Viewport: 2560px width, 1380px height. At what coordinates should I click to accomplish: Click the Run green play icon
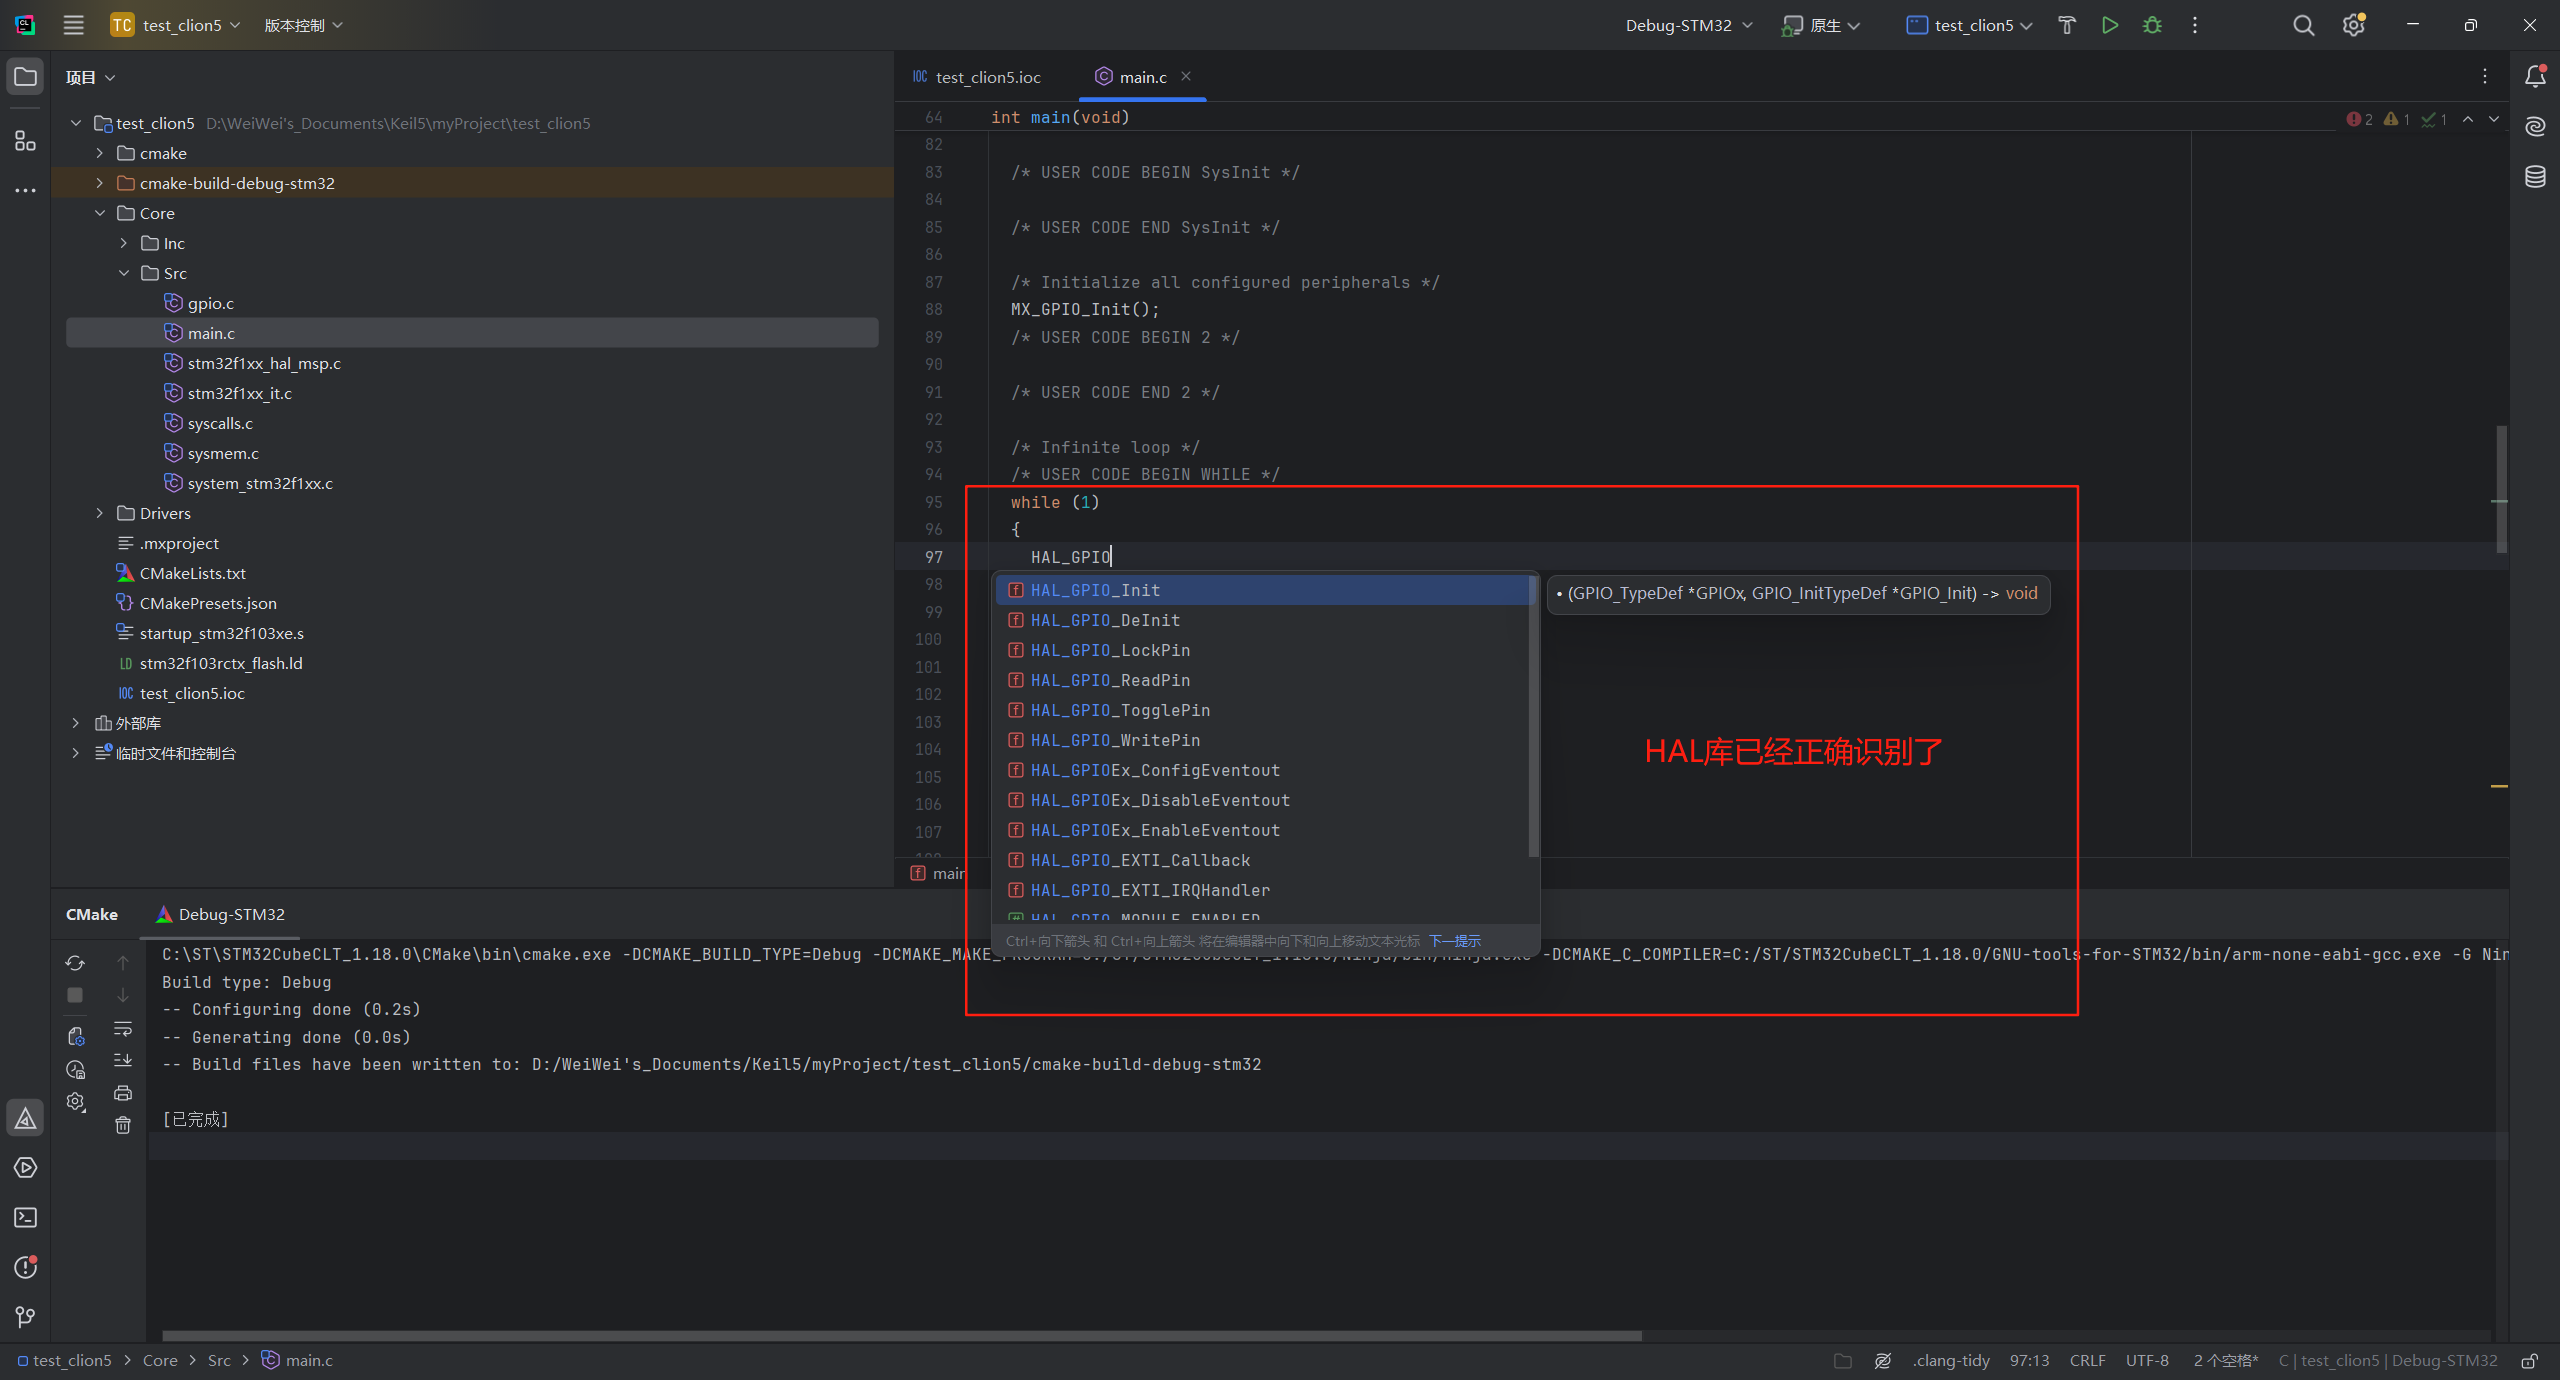tap(2109, 25)
